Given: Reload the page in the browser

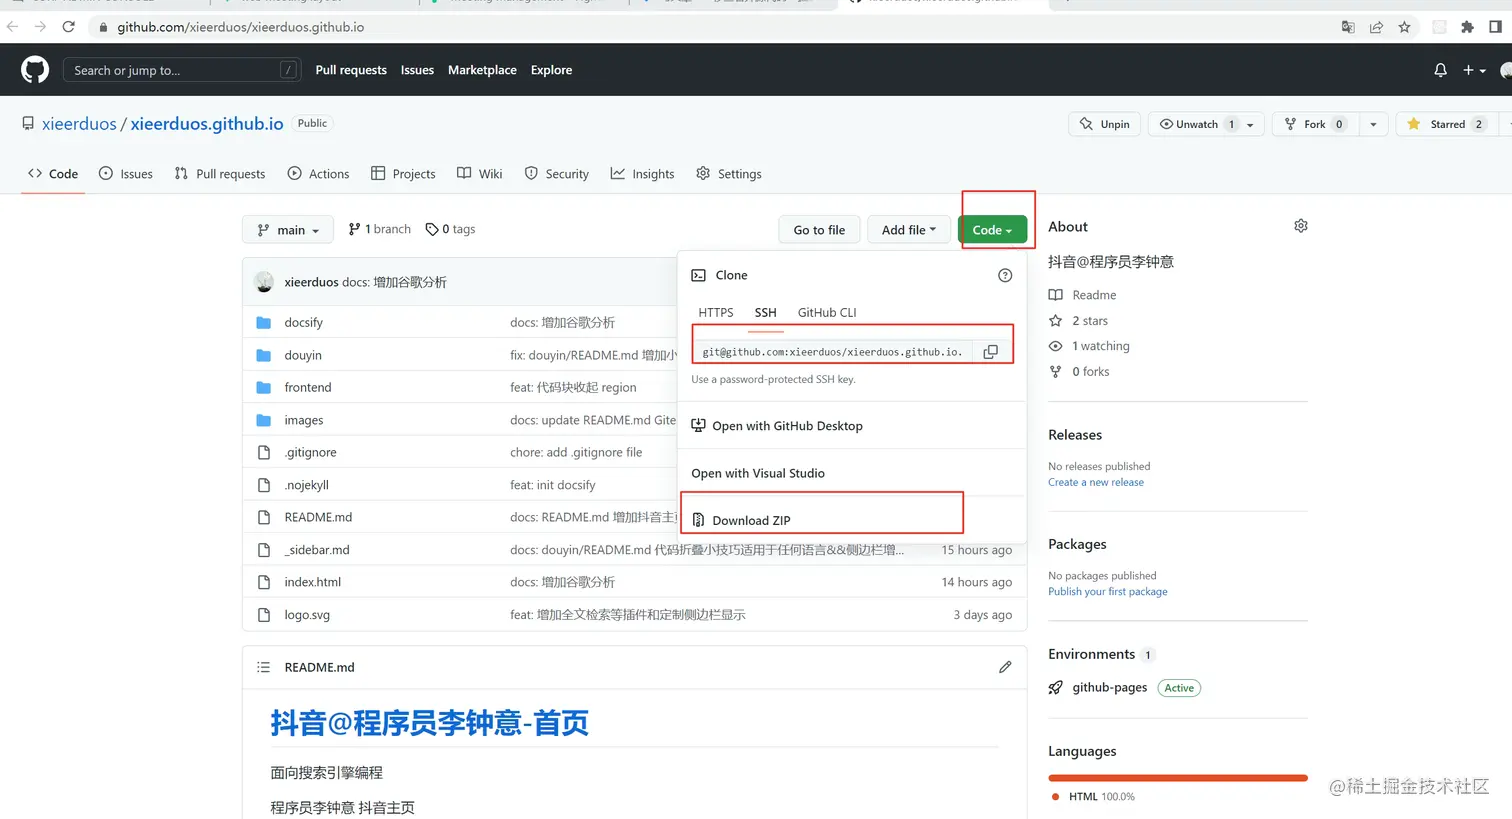Looking at the screenshot, I should click(x=68, y=27).
